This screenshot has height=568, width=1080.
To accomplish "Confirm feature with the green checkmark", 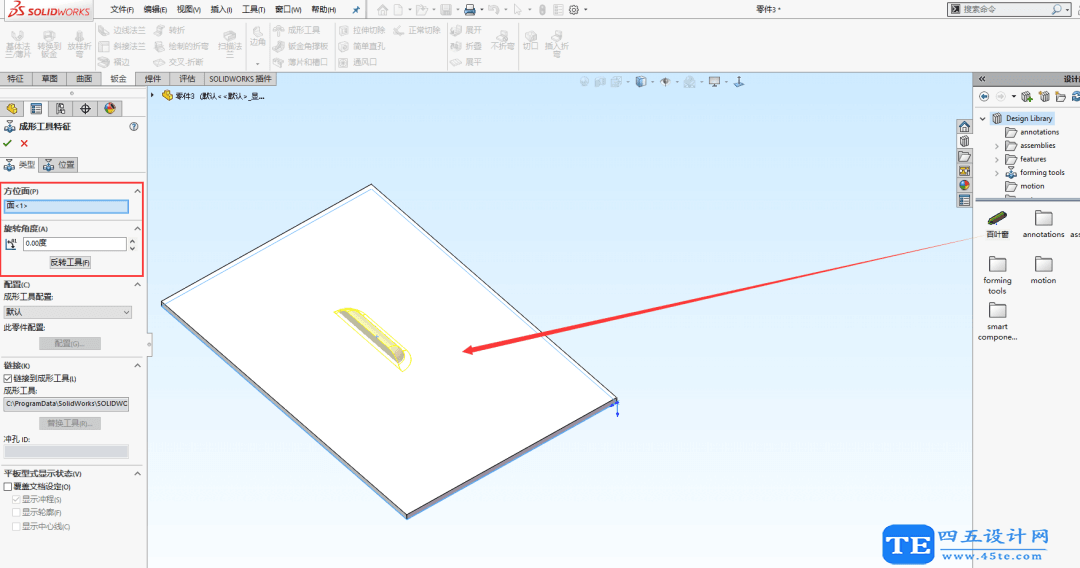I will (x=8, y=143).
